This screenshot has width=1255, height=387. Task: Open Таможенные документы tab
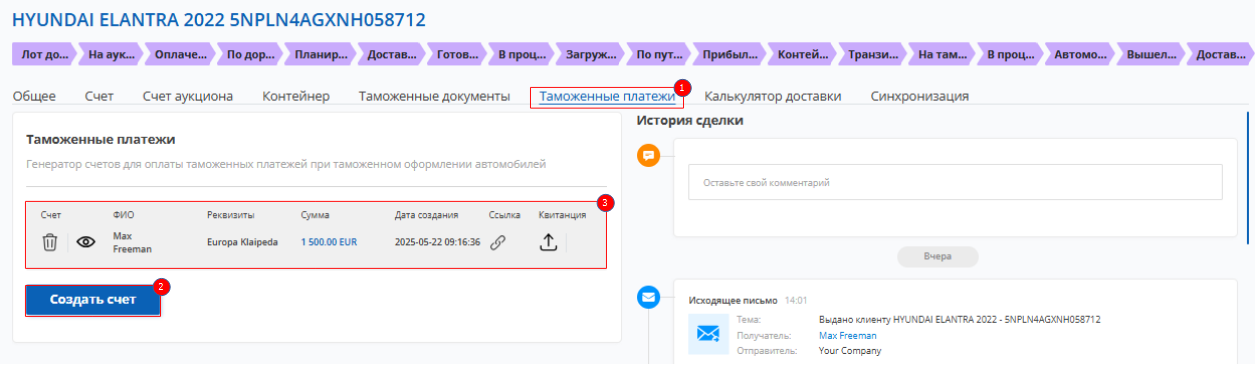point(434,96)
